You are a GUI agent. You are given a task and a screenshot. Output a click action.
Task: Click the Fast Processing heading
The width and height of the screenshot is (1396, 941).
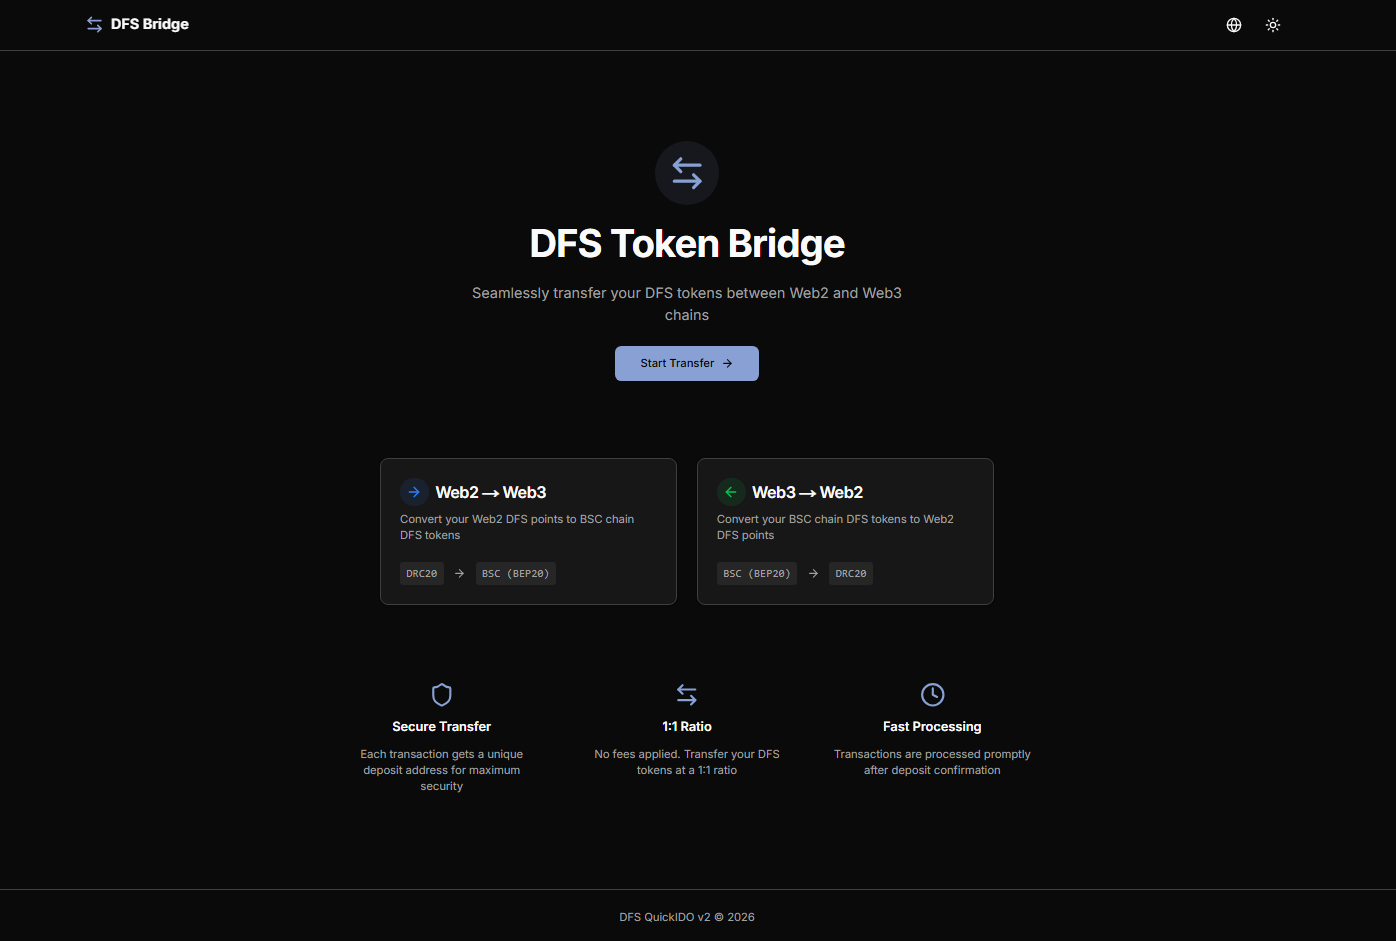click(932, 727)
